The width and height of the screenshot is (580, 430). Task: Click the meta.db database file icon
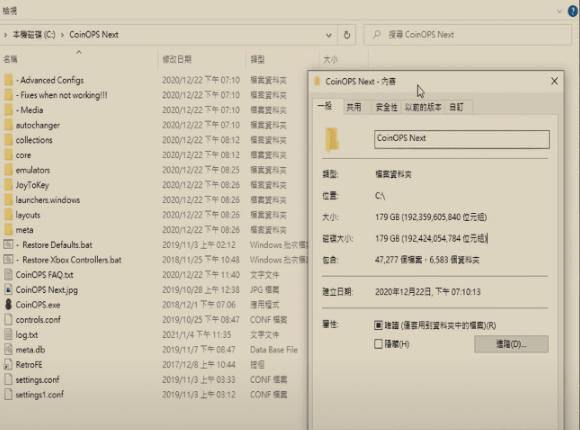coord(8,350)
